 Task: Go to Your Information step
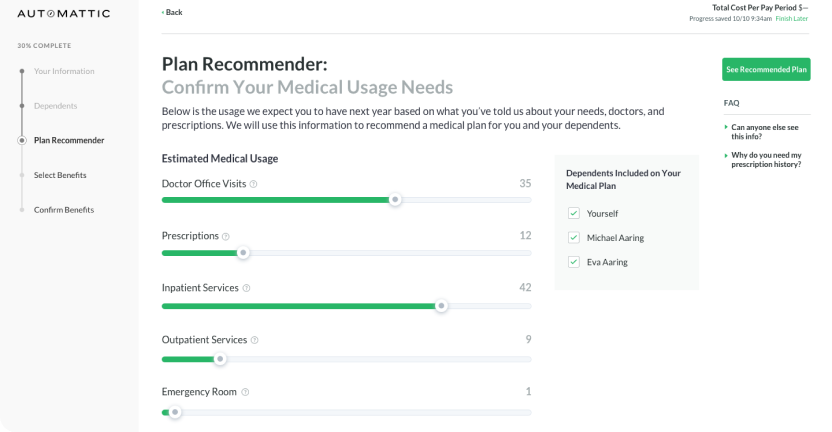point(64,71)
